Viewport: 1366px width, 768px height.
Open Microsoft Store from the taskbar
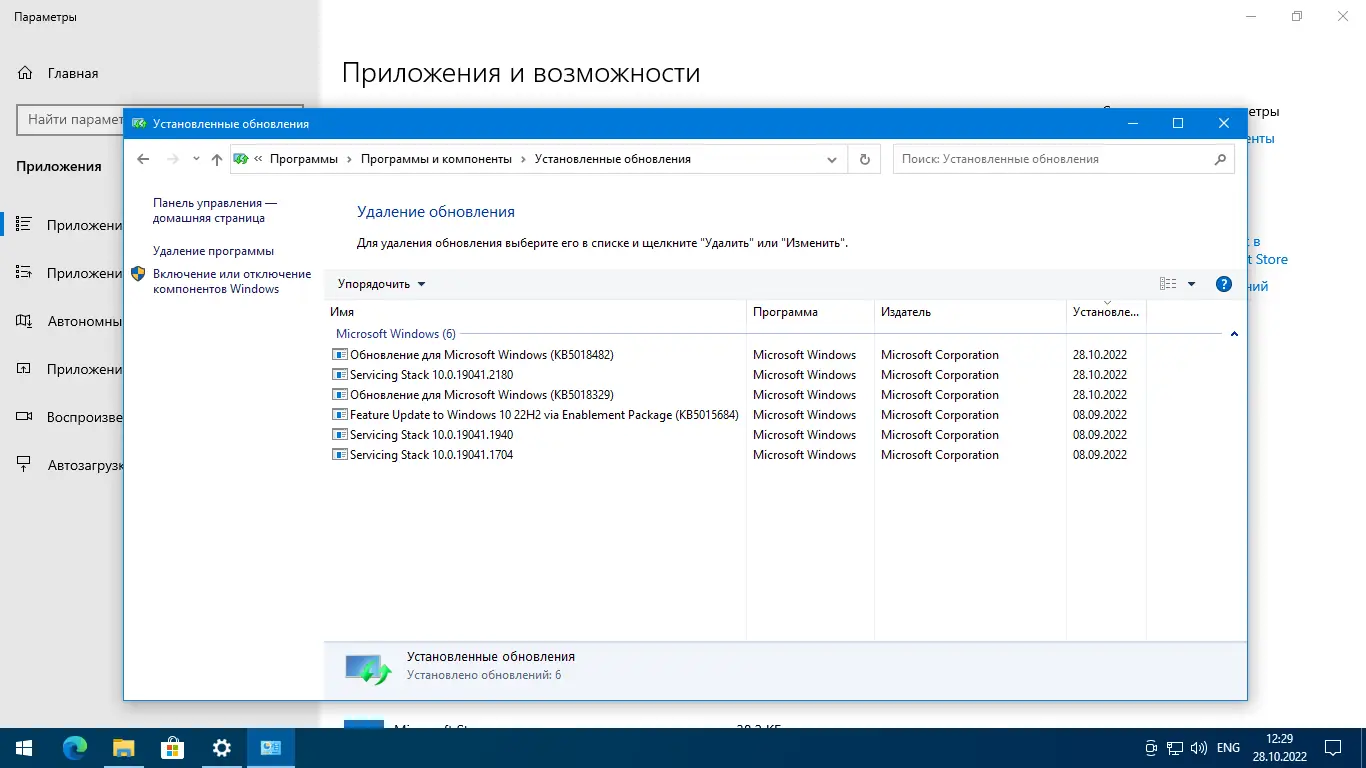172,748
